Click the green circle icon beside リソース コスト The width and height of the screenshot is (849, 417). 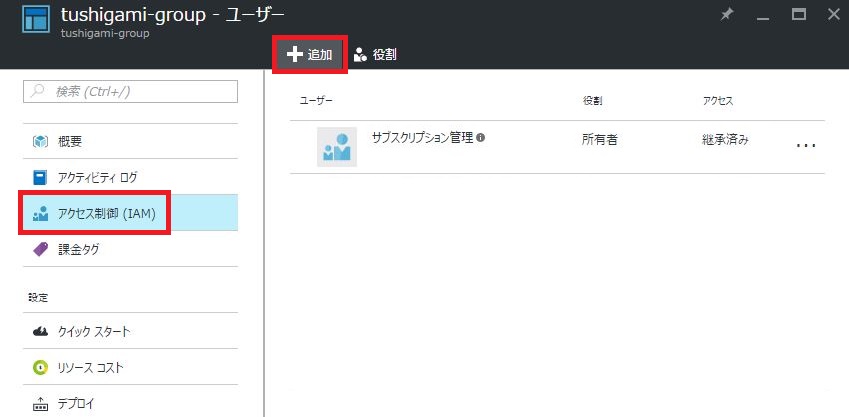tap(41, 368)
